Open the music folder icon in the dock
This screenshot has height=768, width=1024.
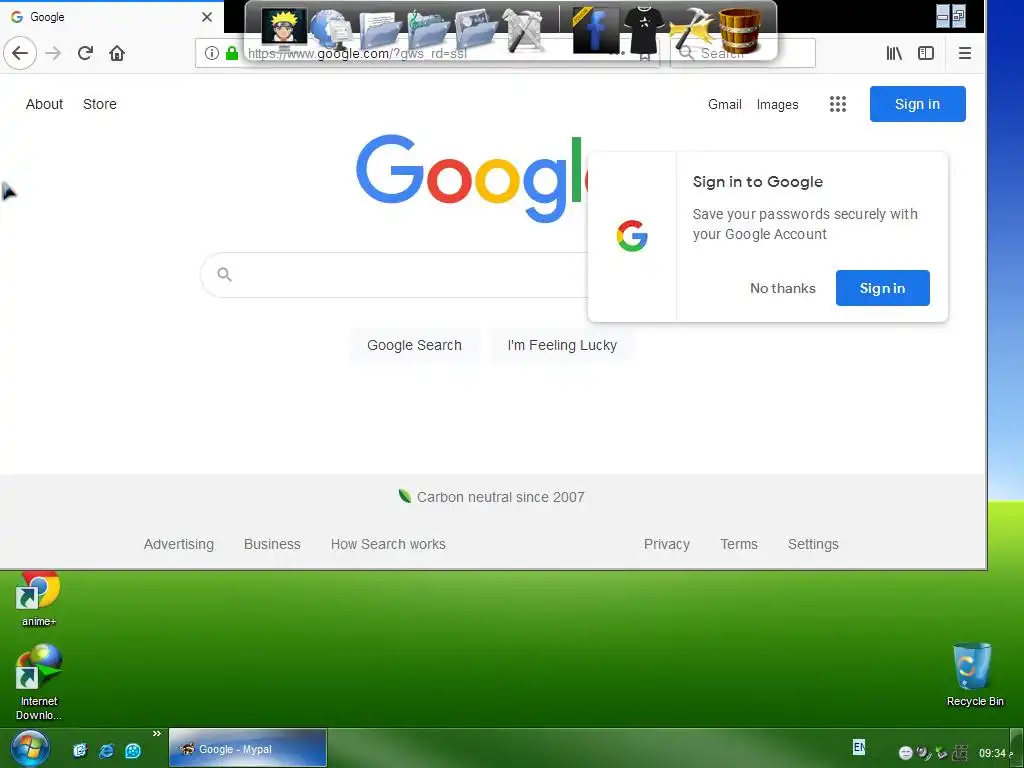click(x=427, y=30)
